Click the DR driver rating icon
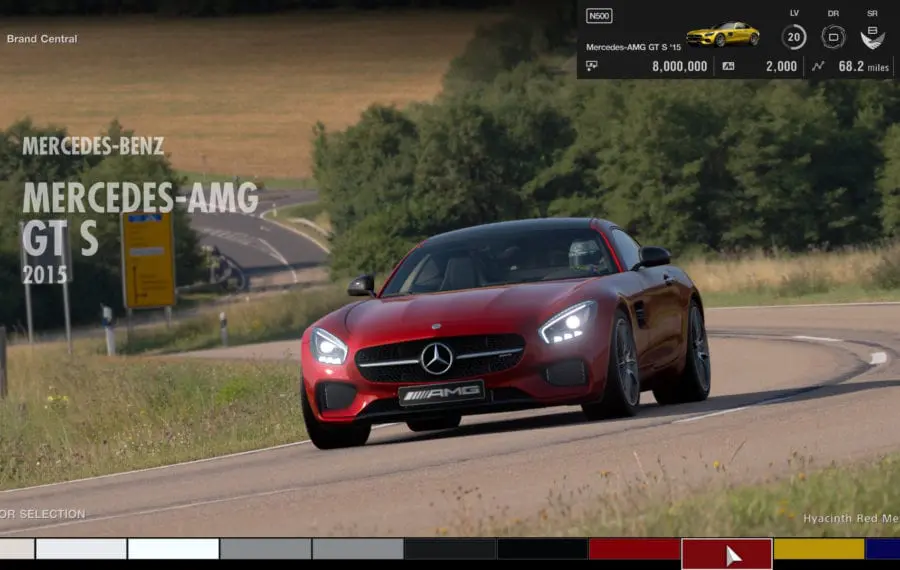Screen dimensions: 900x570 pyautogui.click(x=833, y=37)
